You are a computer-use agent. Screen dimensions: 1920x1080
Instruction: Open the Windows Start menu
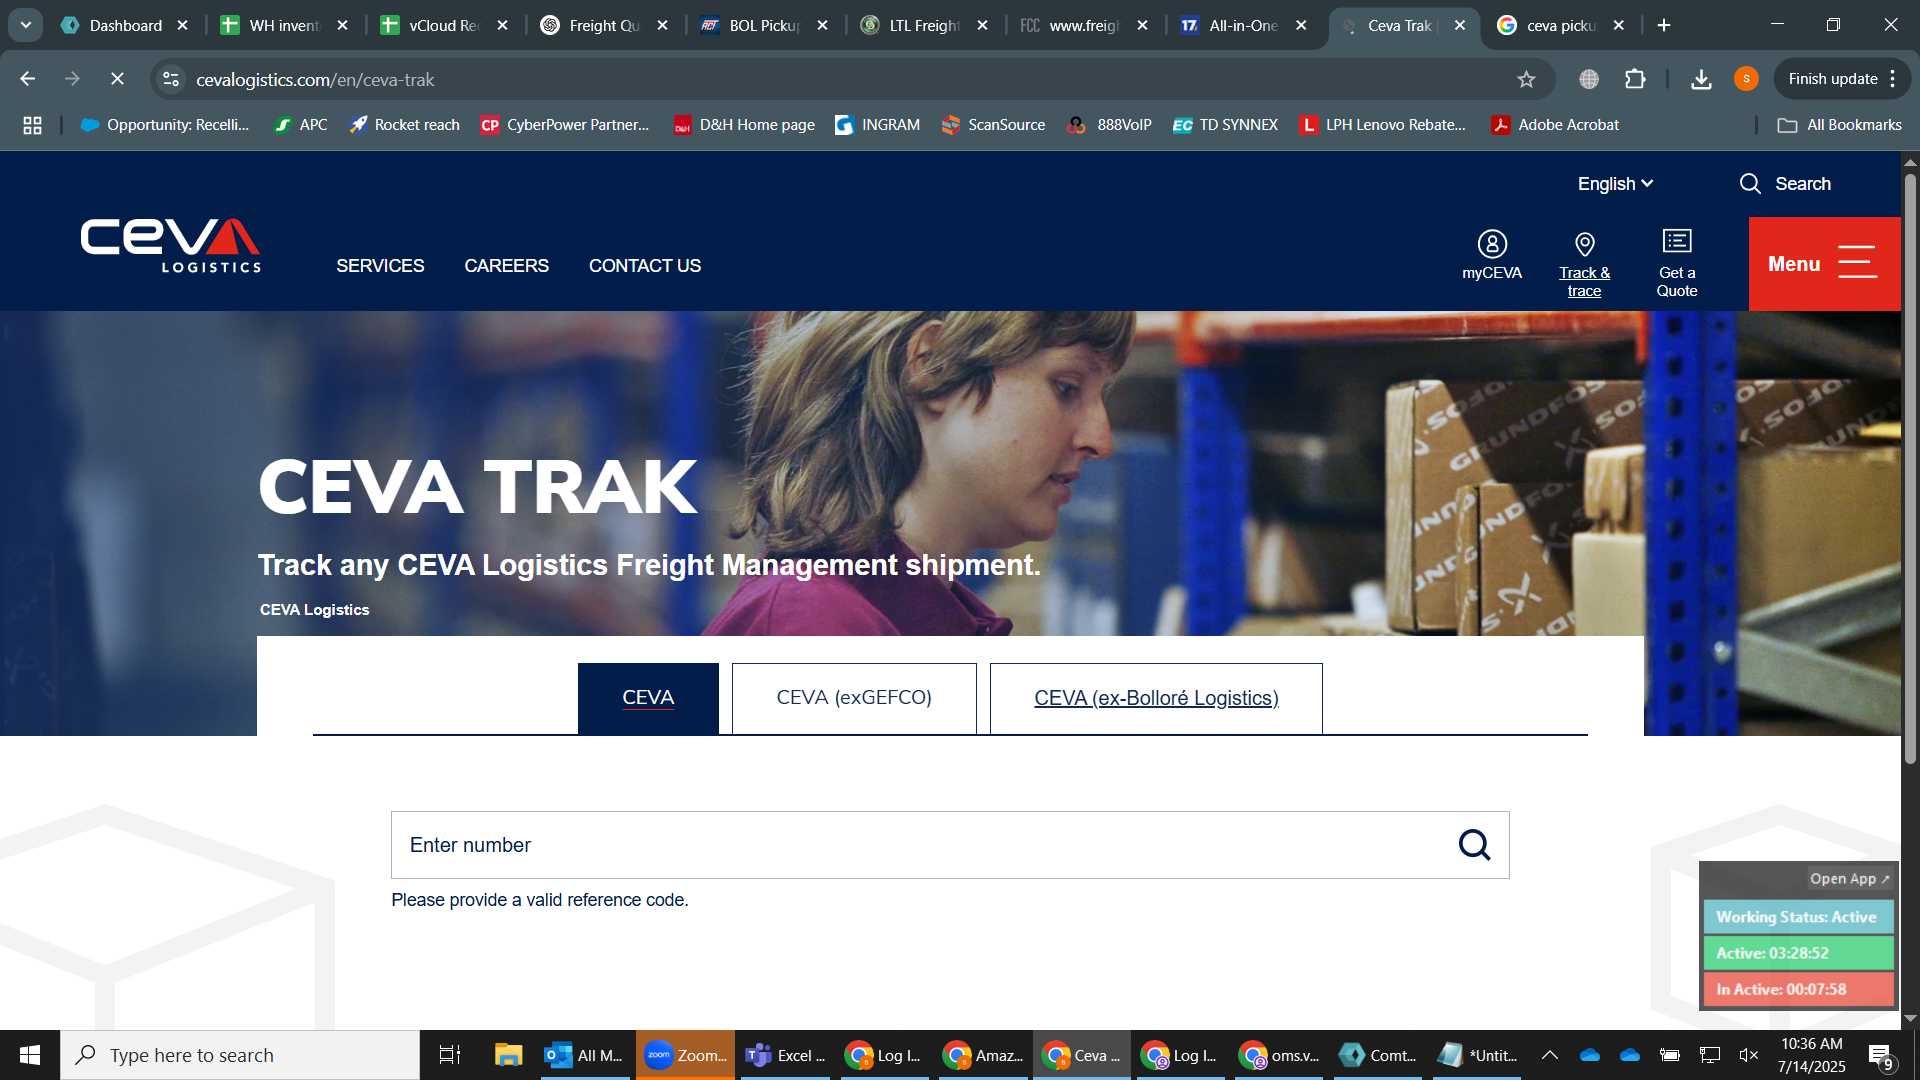[x=30, y=1055]
